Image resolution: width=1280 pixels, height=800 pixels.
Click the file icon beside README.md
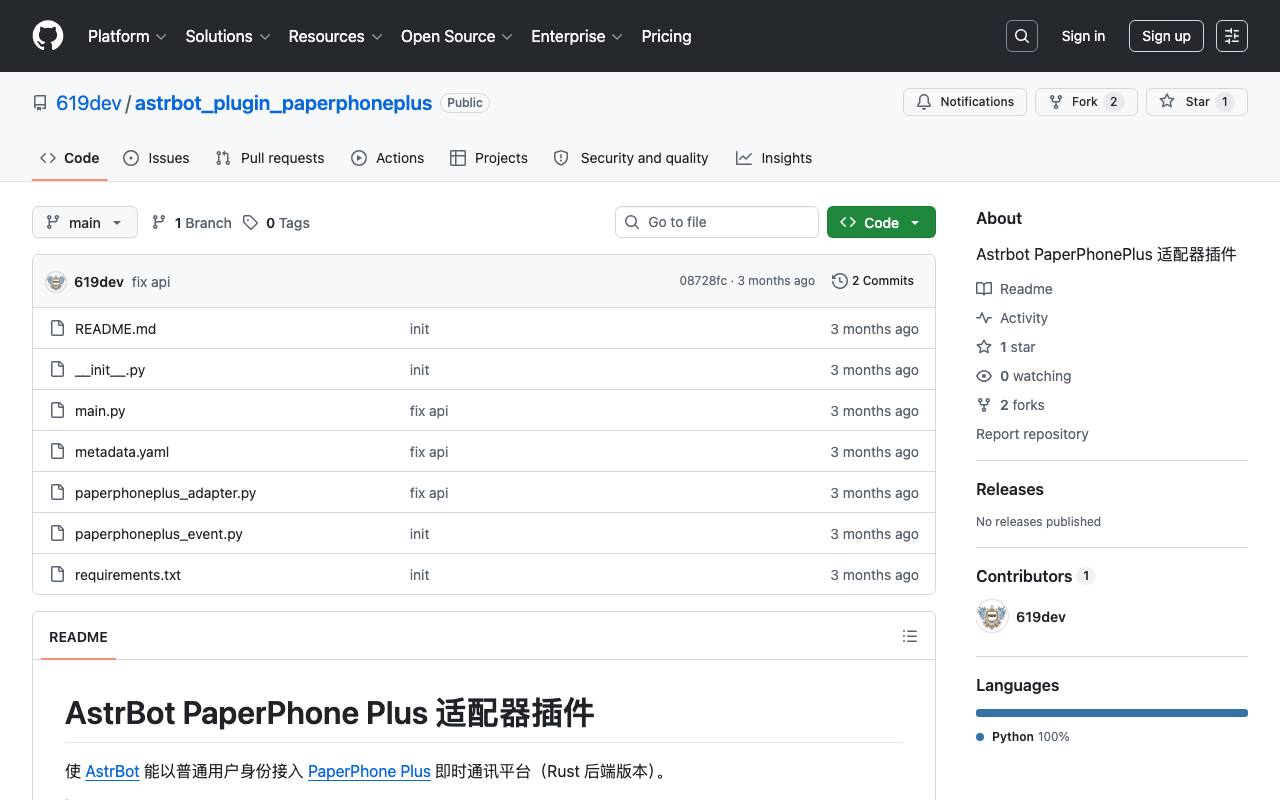click(57, 329)
